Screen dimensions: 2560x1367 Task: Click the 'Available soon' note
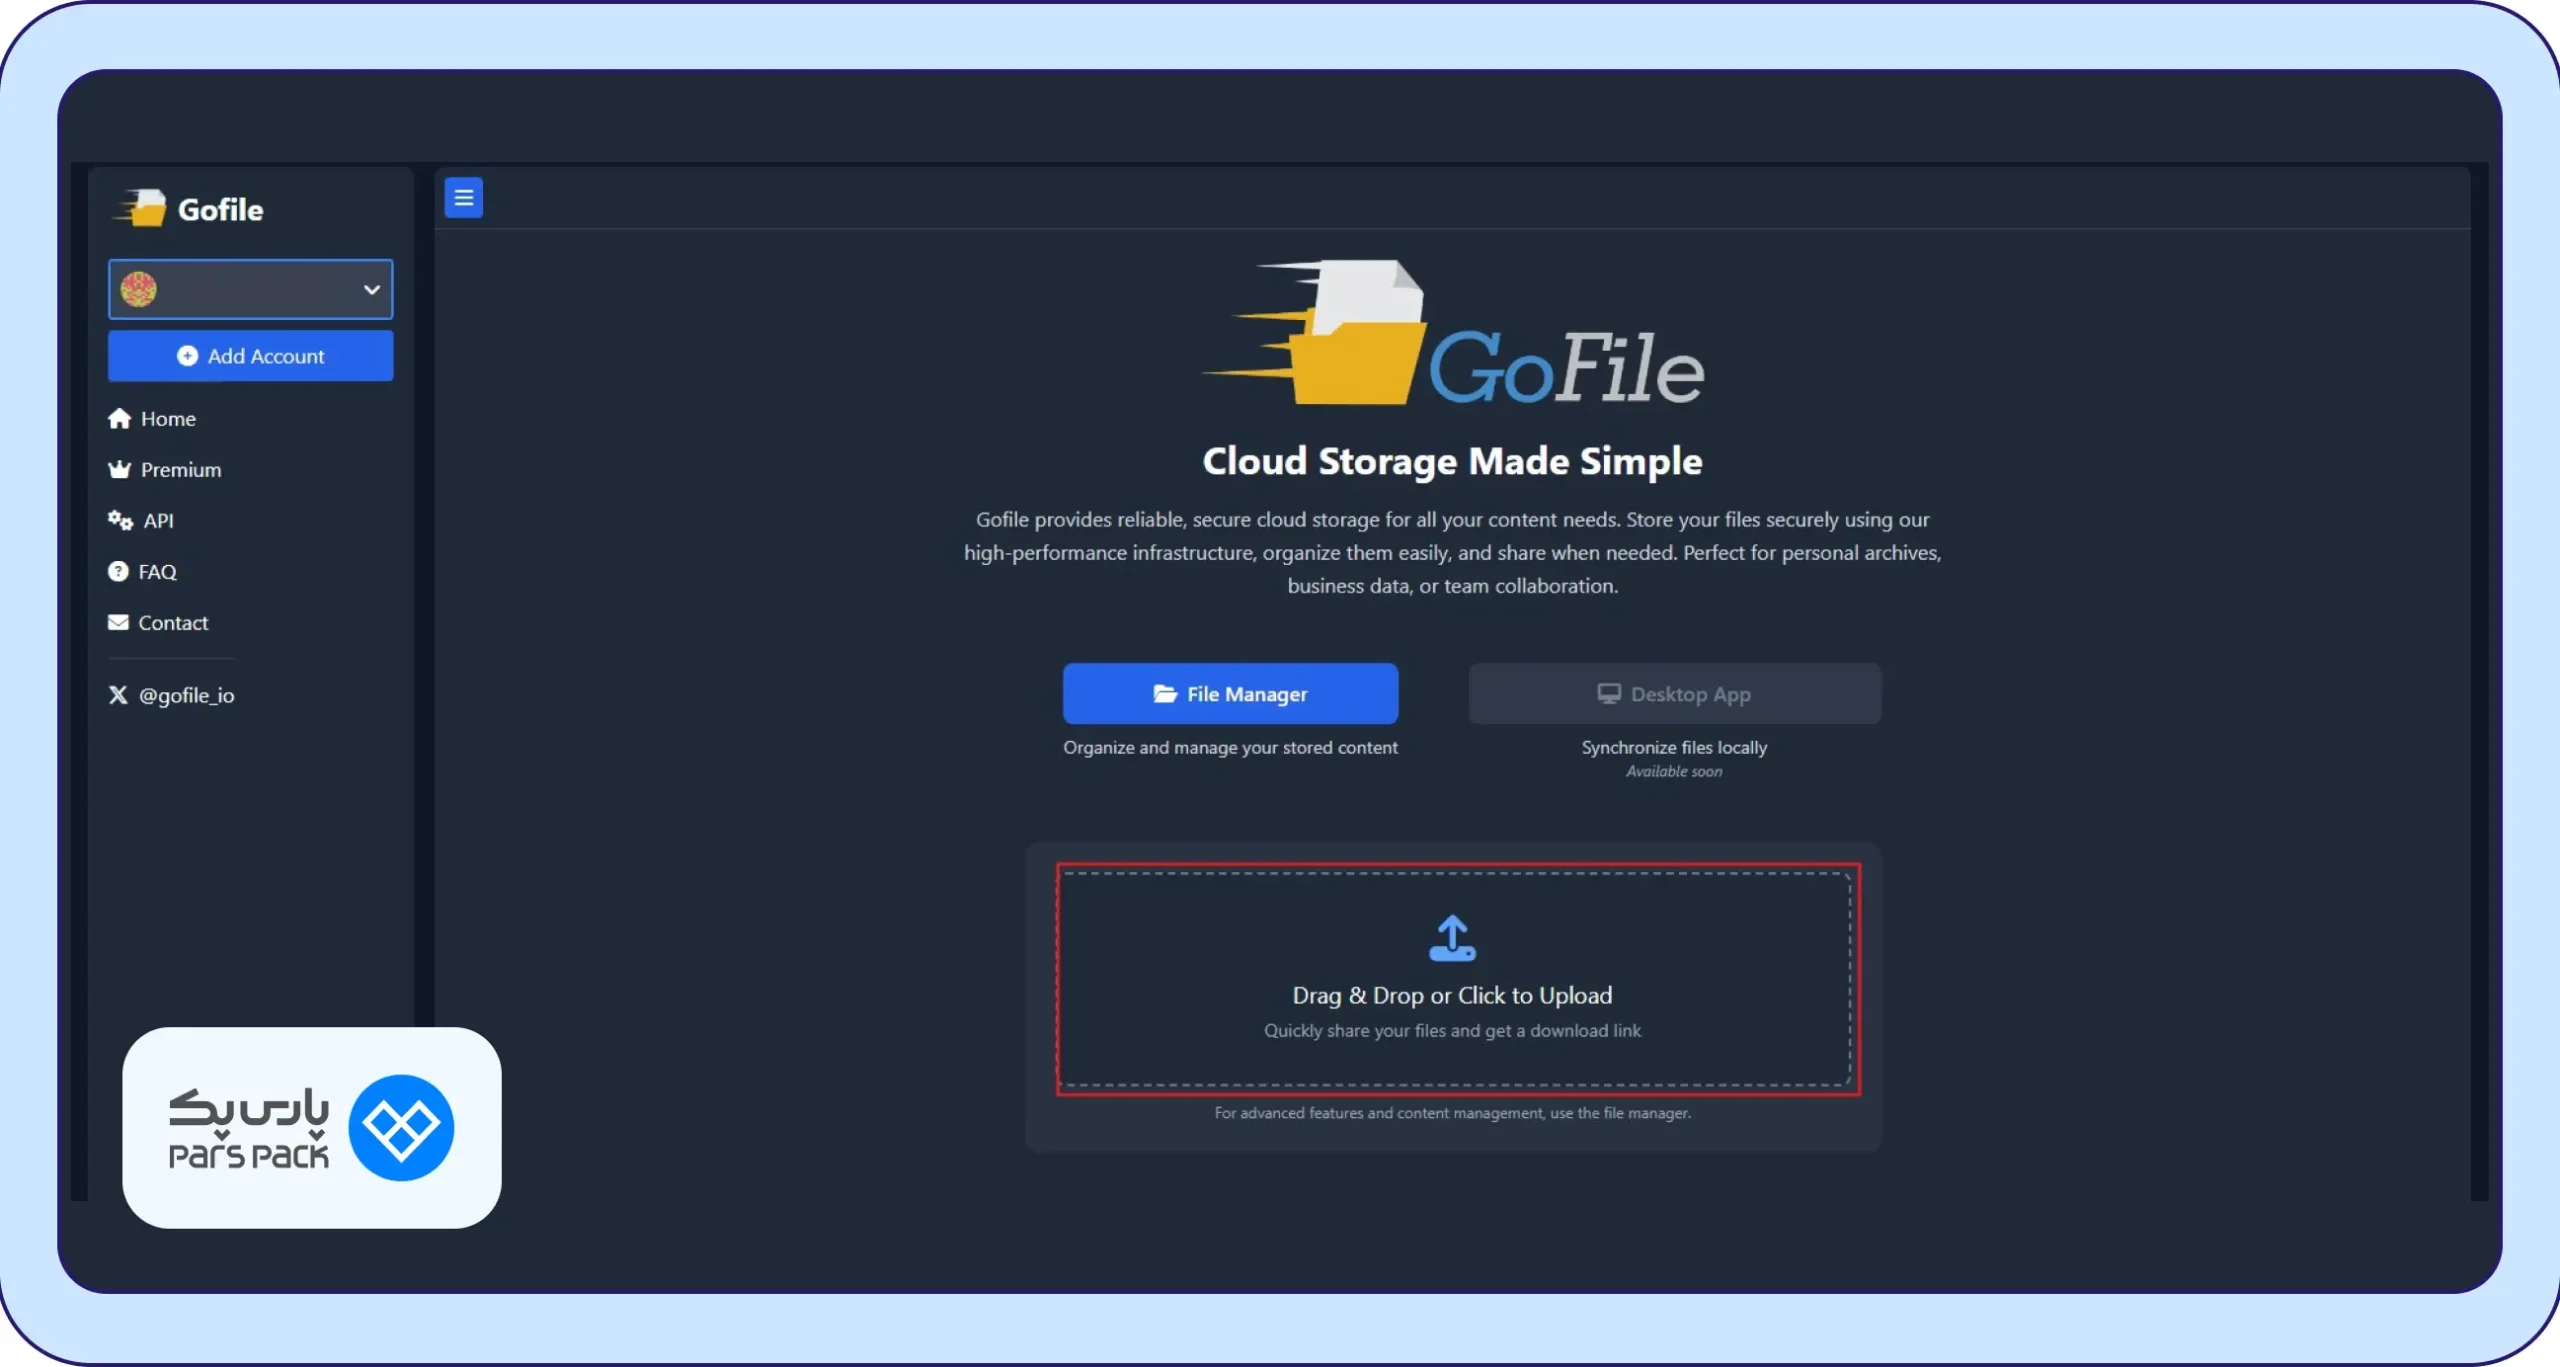1674,771
